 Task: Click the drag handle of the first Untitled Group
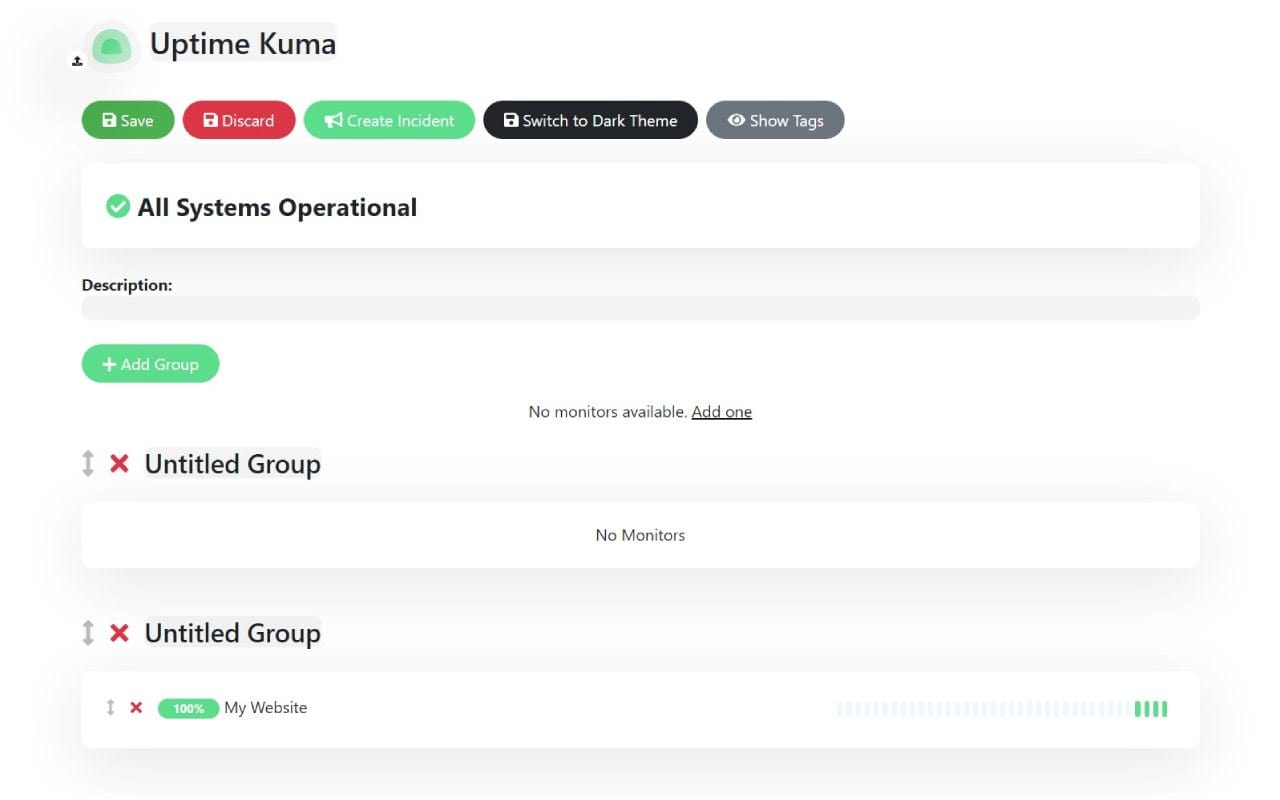click(89, 464)
